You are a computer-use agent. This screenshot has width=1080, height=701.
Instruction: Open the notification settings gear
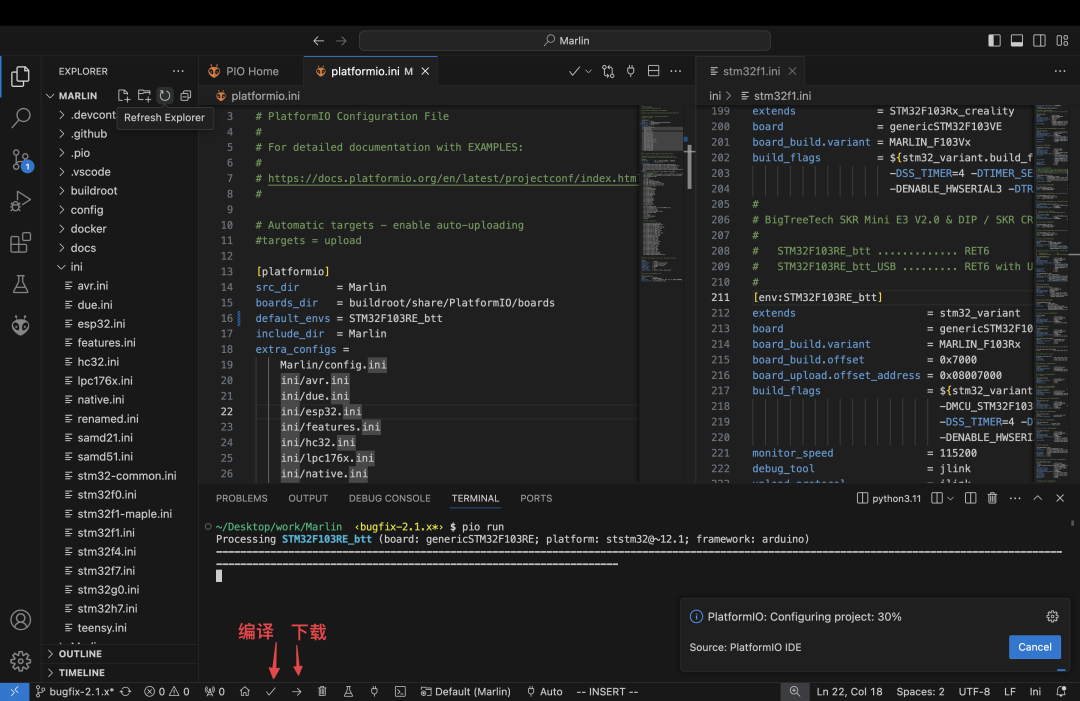(1052, 616)
